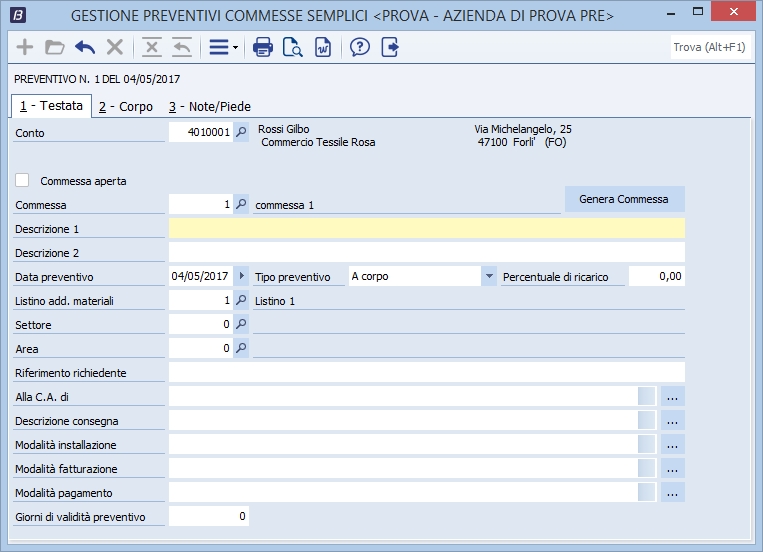The width and height of the screenshot is (763, 552).
Task: Switch to the Corpo tab
Action: 126,106
